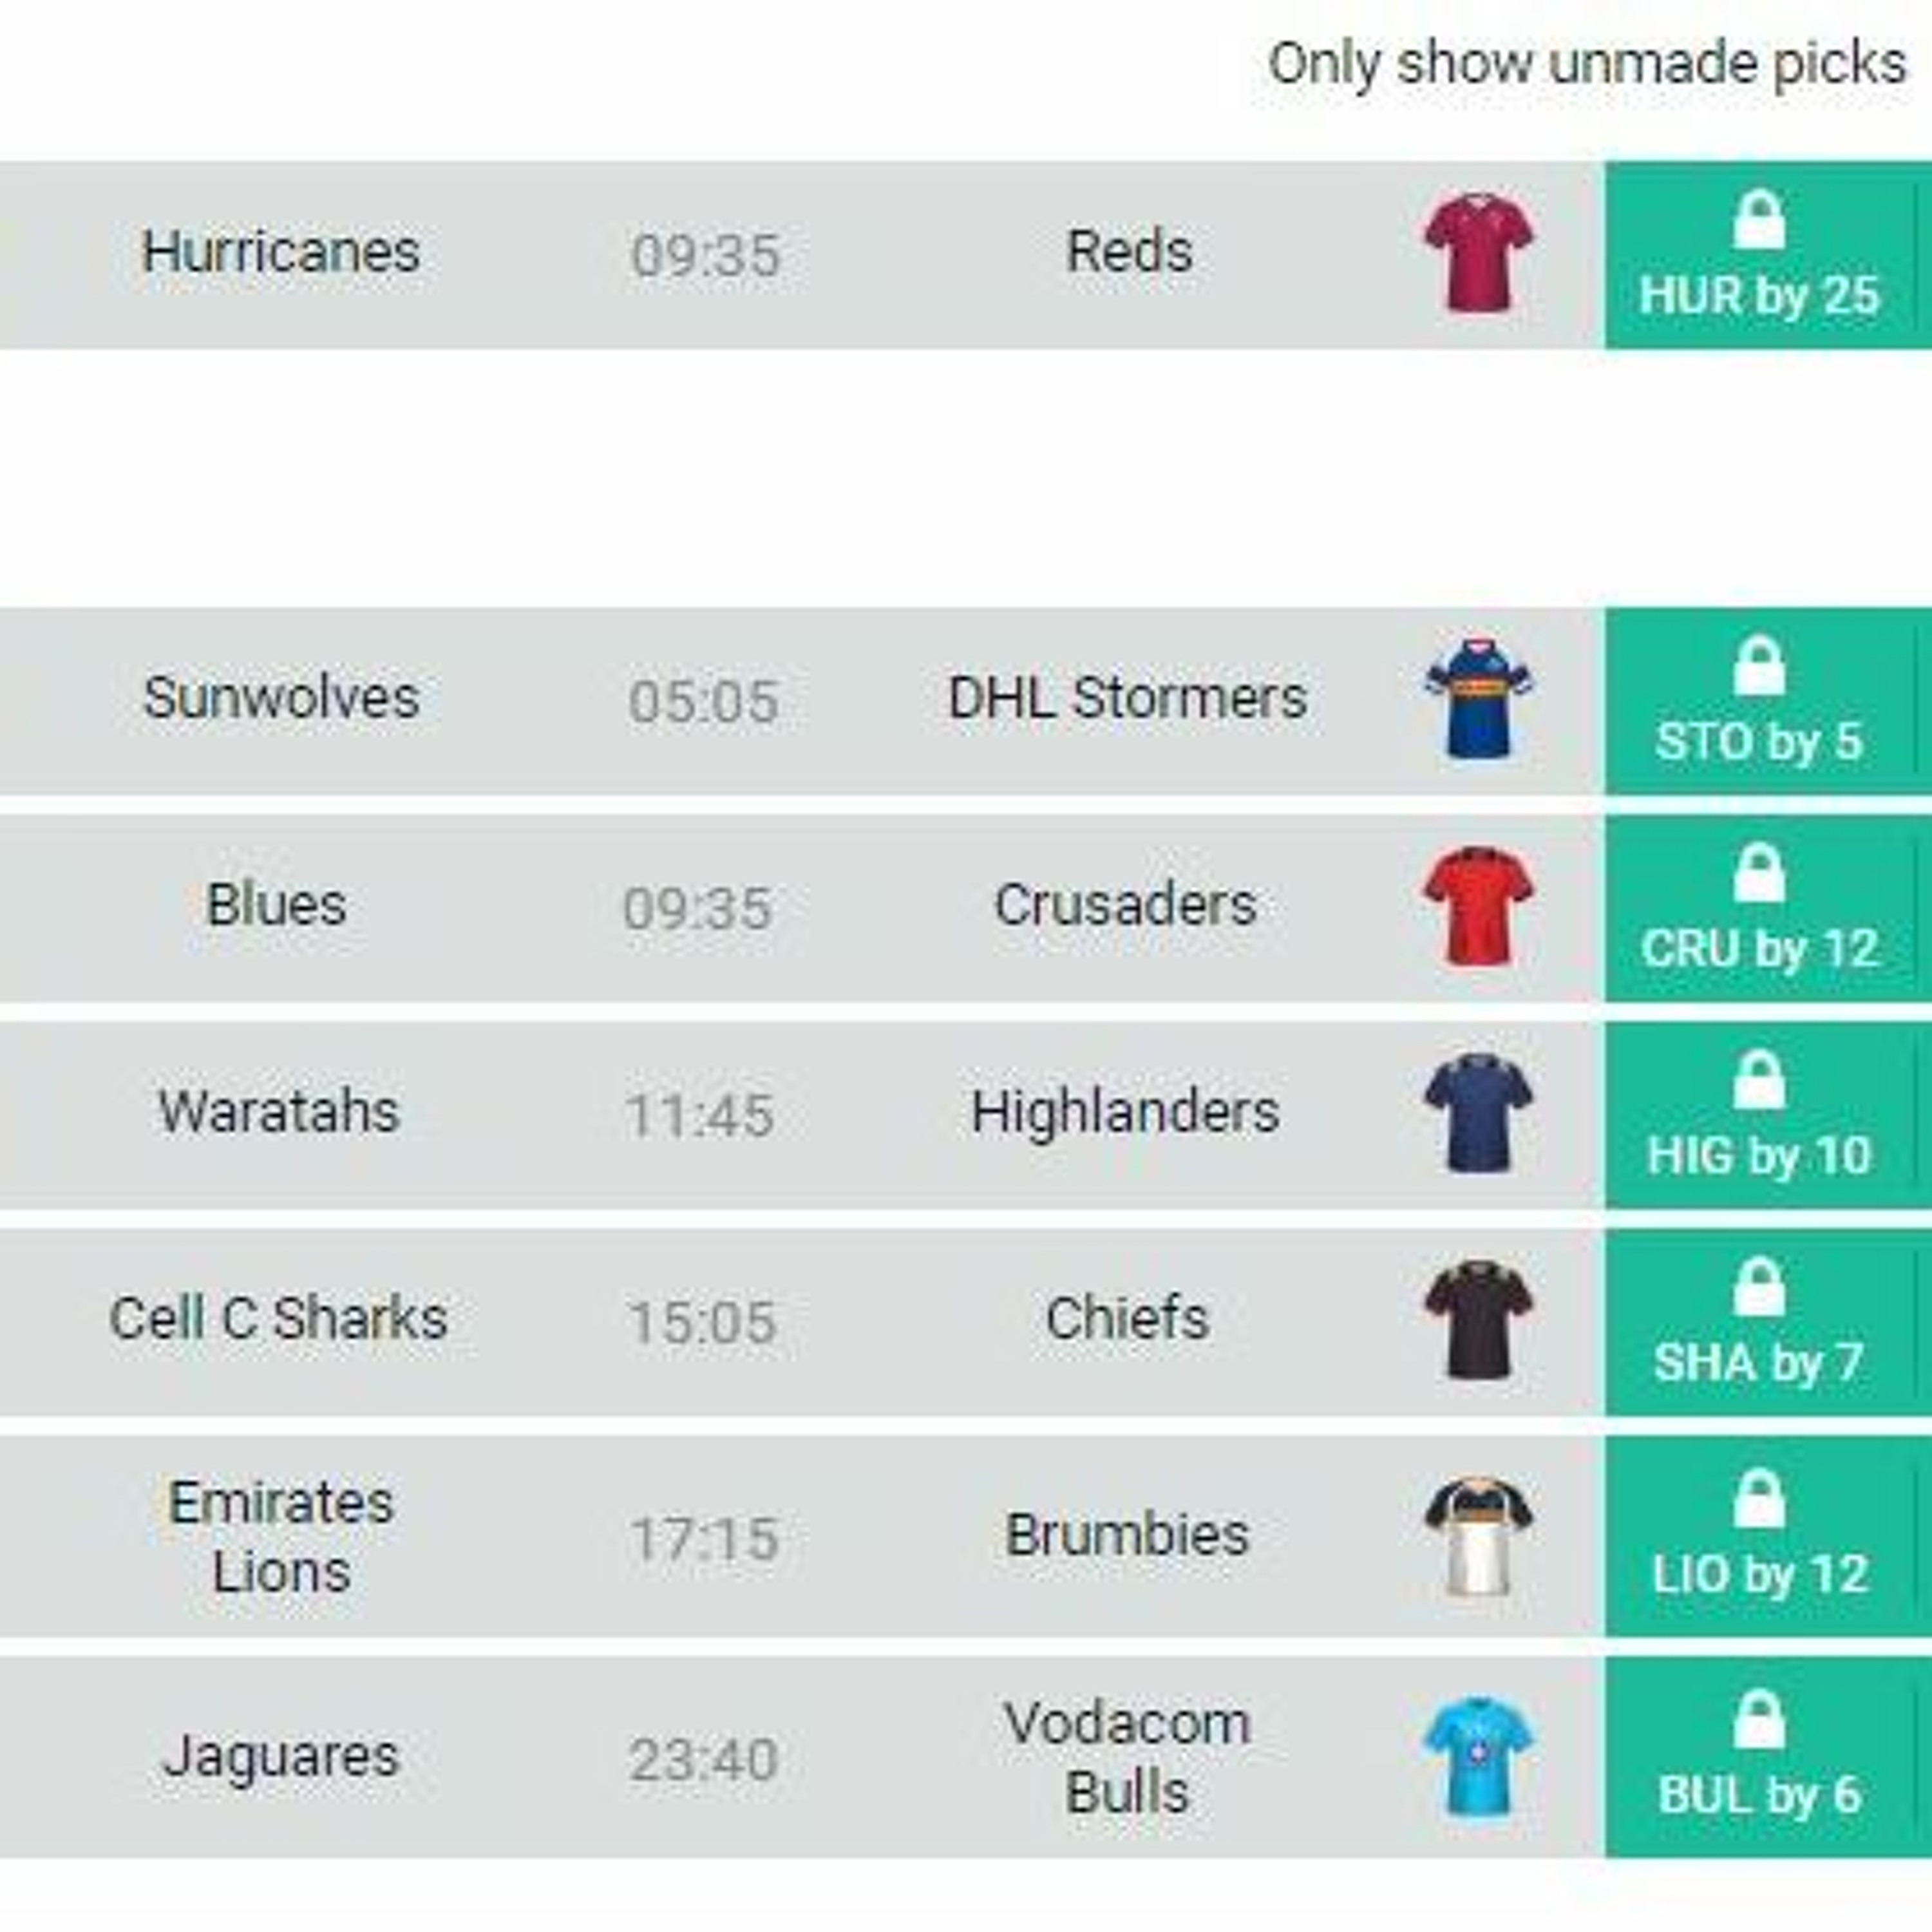Viewport: 1932px width, 1932px height.
Task: Toggle Only show unmade picks
Action: (1586, 64)
